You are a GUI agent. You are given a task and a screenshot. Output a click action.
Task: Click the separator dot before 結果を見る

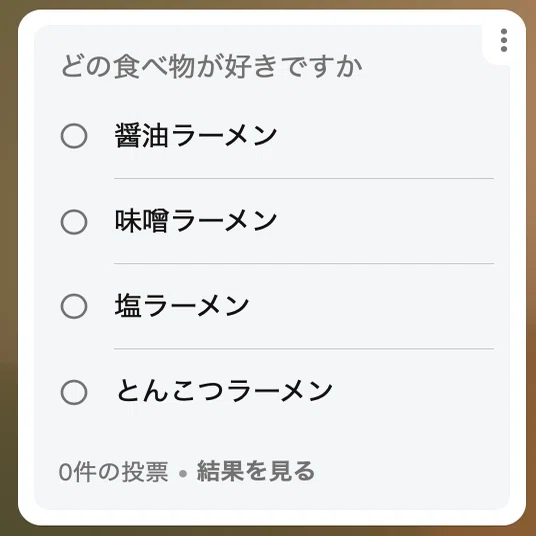coord(183,473)
